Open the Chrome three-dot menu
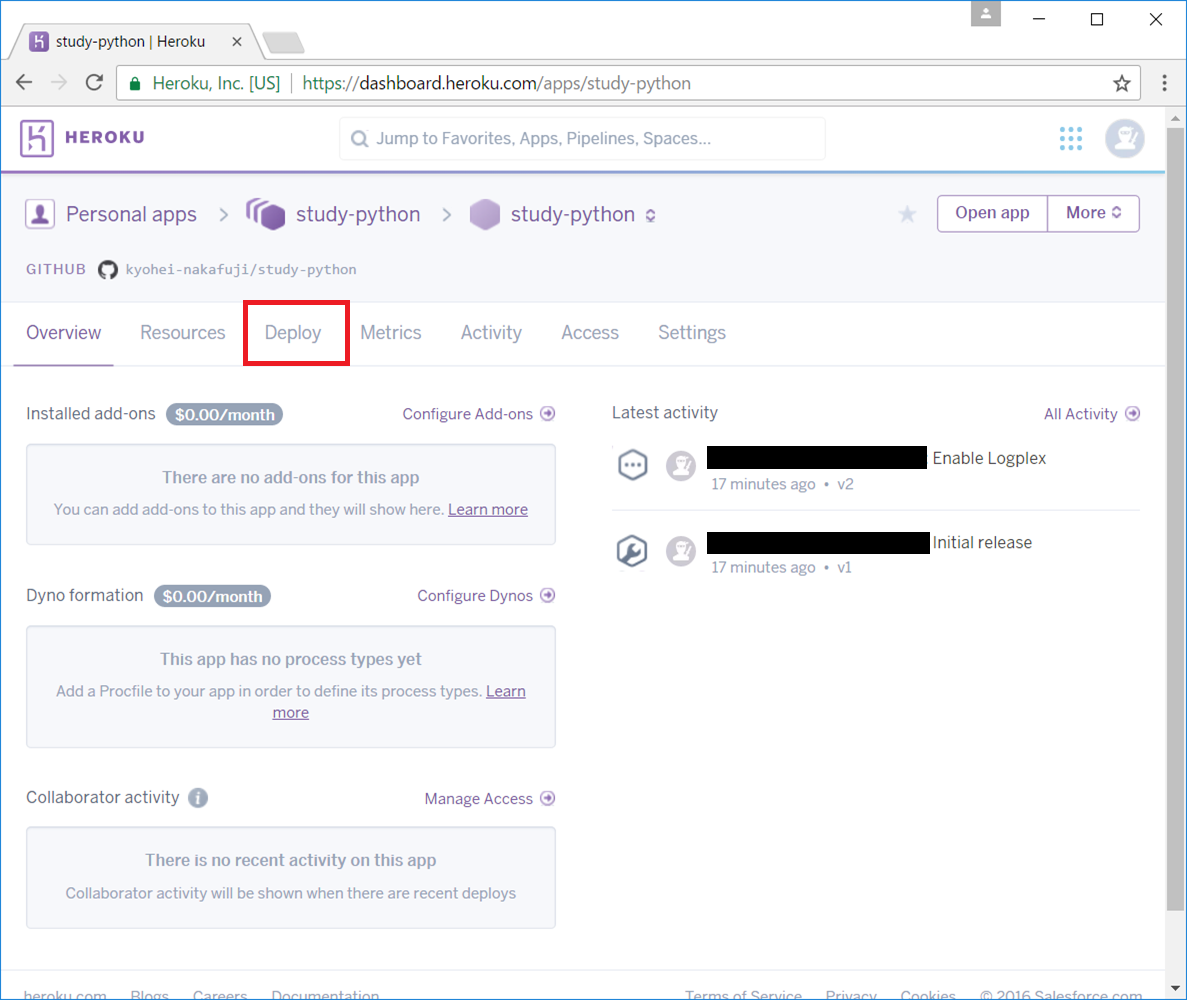 click(x=1164, y=83)
